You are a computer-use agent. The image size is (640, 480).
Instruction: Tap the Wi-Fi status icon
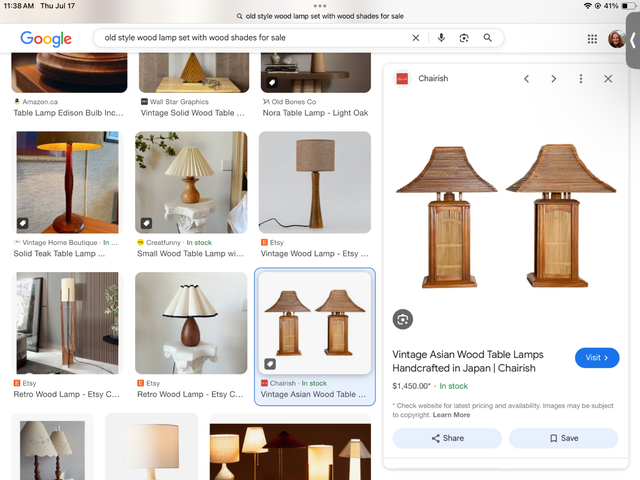[588, 6]
